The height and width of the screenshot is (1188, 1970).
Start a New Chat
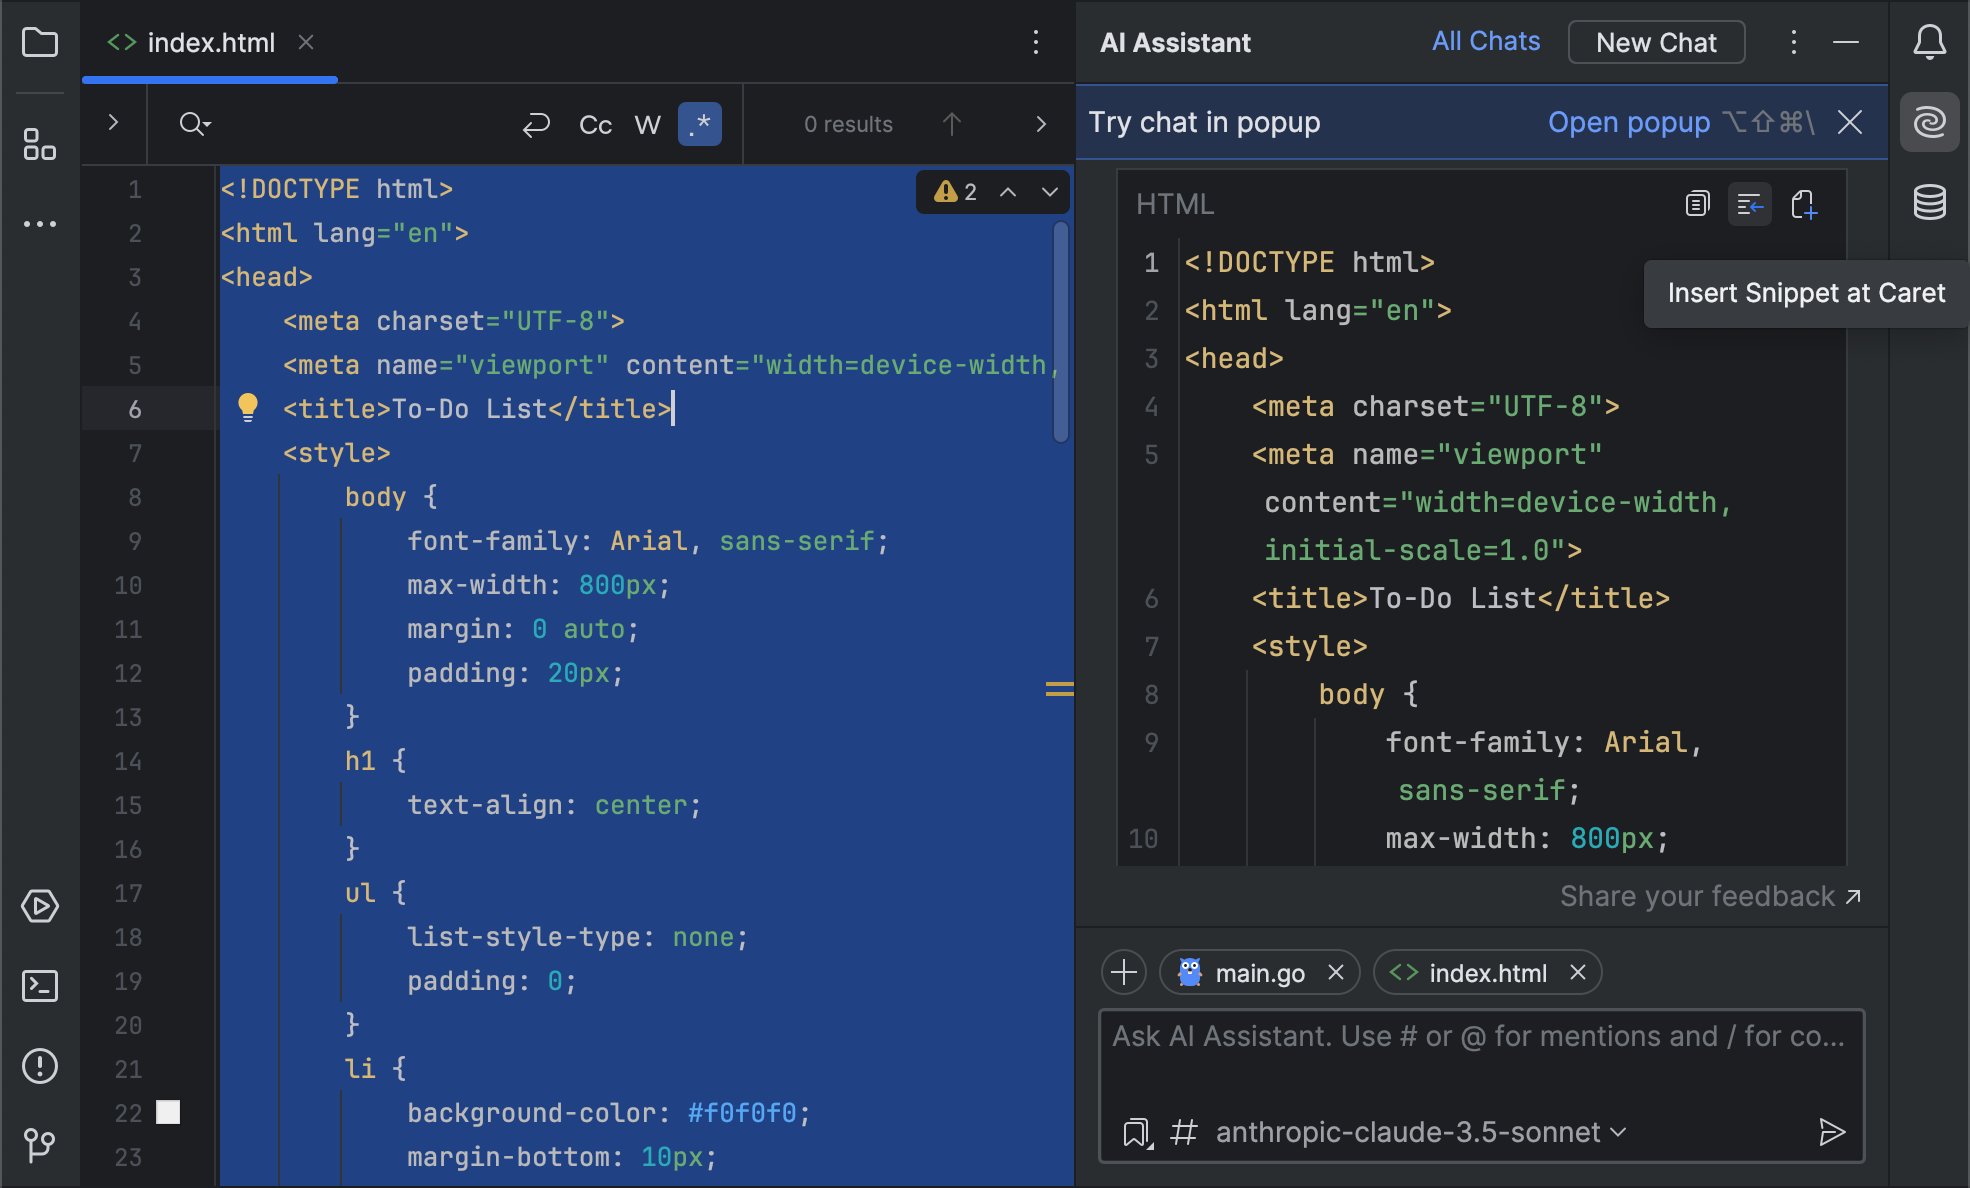point(1656,42)
